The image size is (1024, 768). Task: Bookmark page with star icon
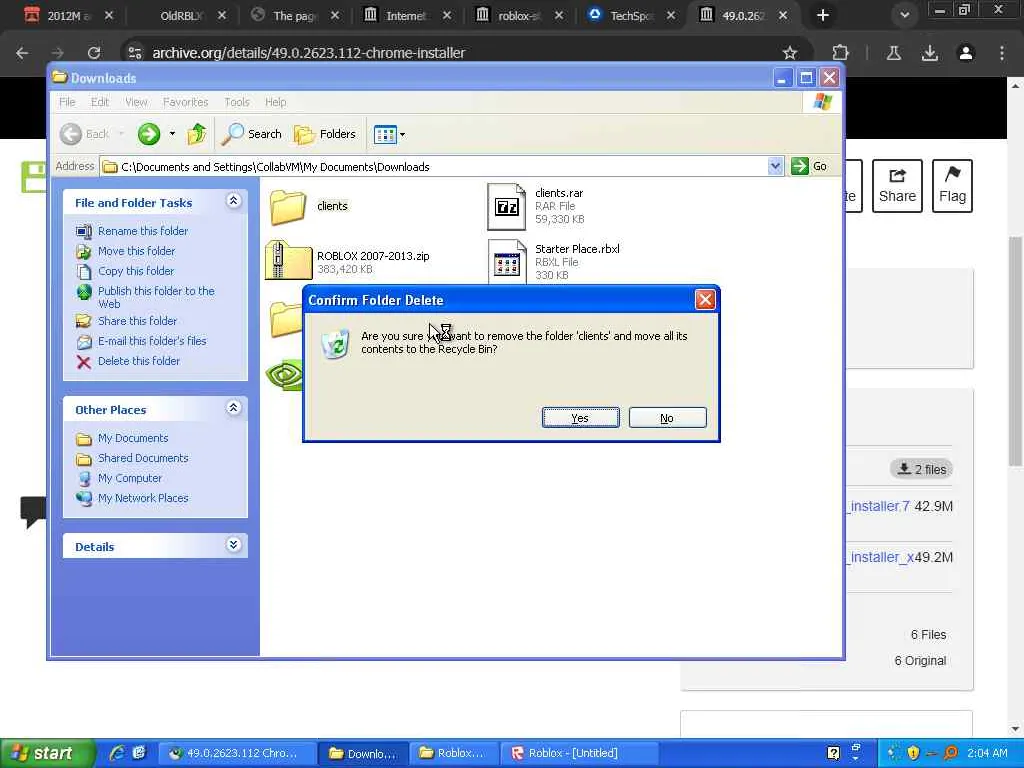coord(790,53)
